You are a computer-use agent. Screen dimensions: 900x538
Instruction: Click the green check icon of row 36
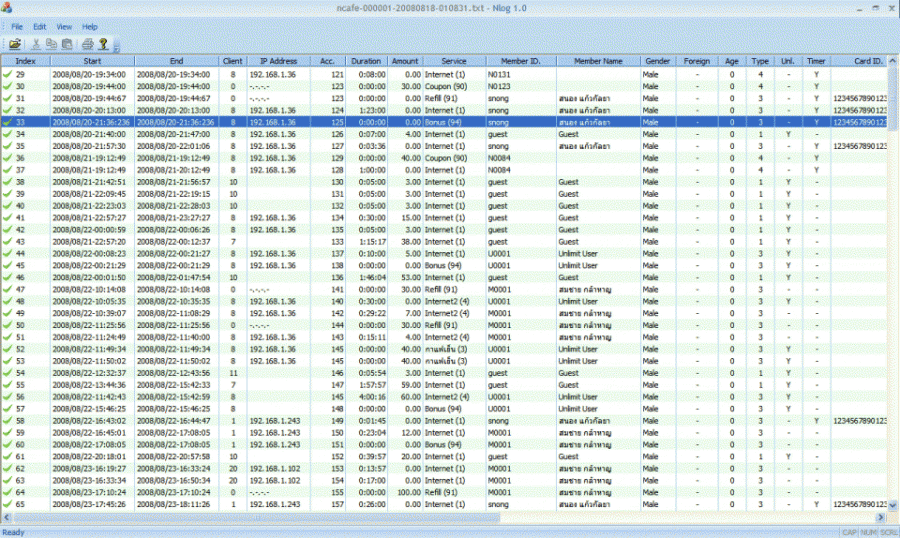(7, 158)
